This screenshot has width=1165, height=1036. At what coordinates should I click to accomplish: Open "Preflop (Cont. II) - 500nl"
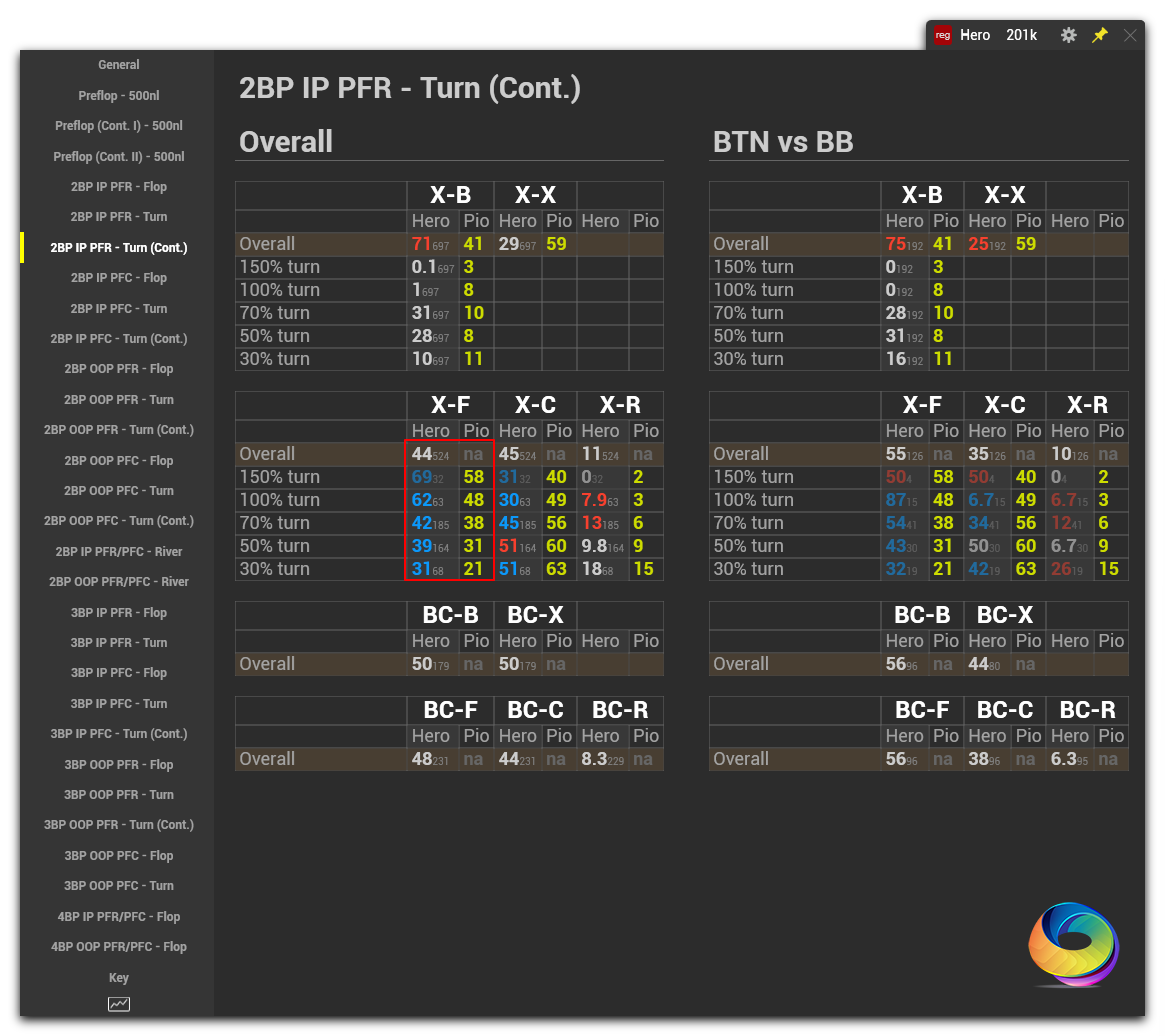[x=118, y=156]
